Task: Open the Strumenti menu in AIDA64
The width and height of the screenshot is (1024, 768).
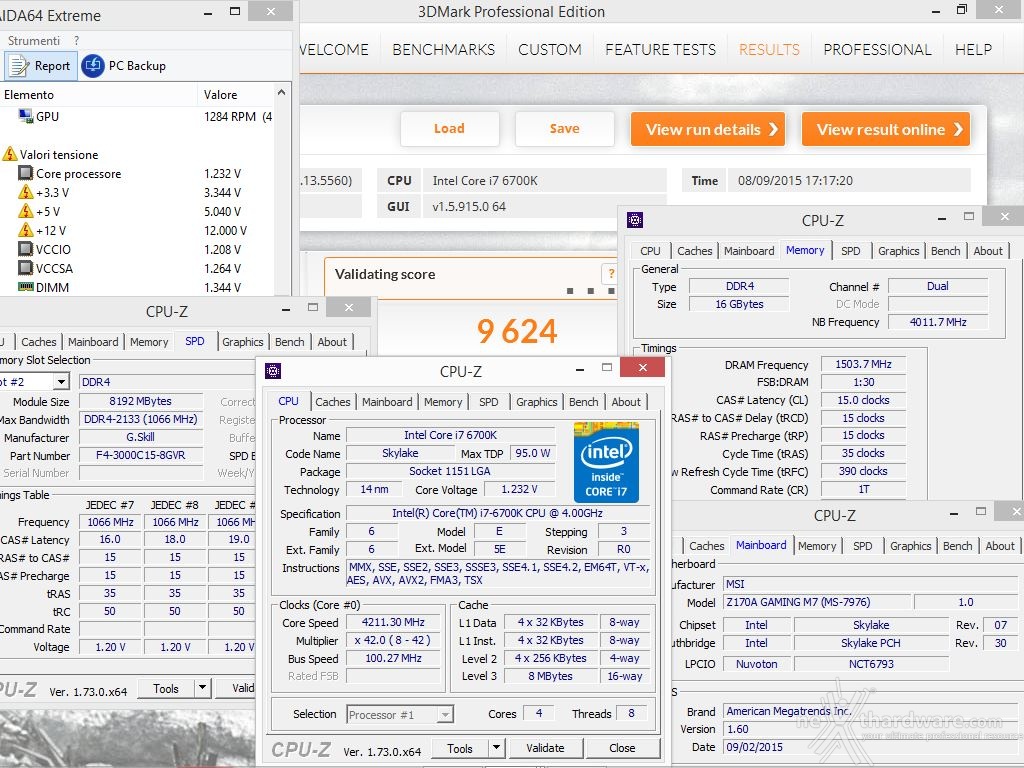Action: (x=34, y=40)
